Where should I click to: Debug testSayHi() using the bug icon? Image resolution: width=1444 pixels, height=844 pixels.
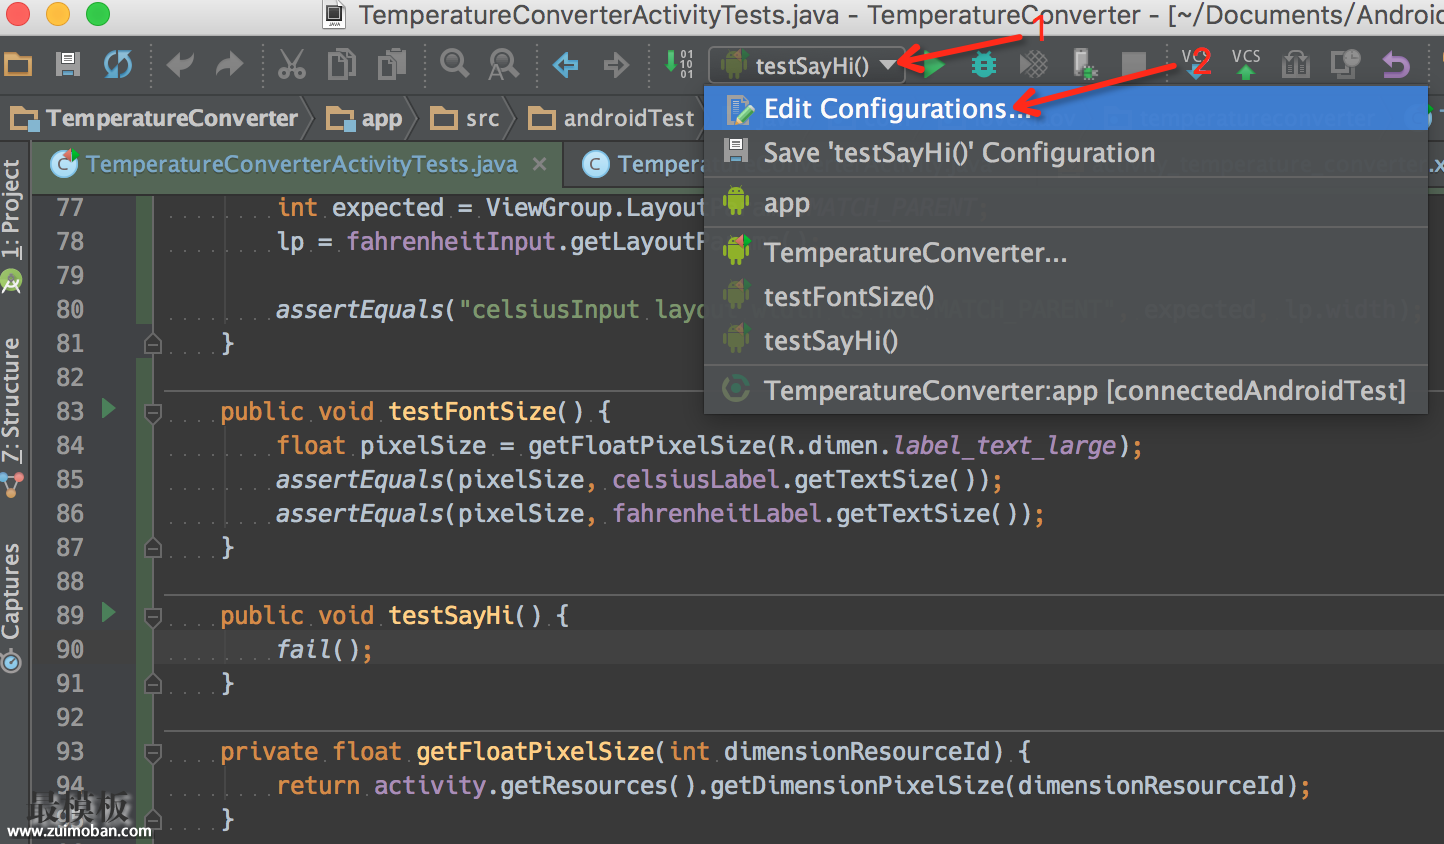(984, 66)
